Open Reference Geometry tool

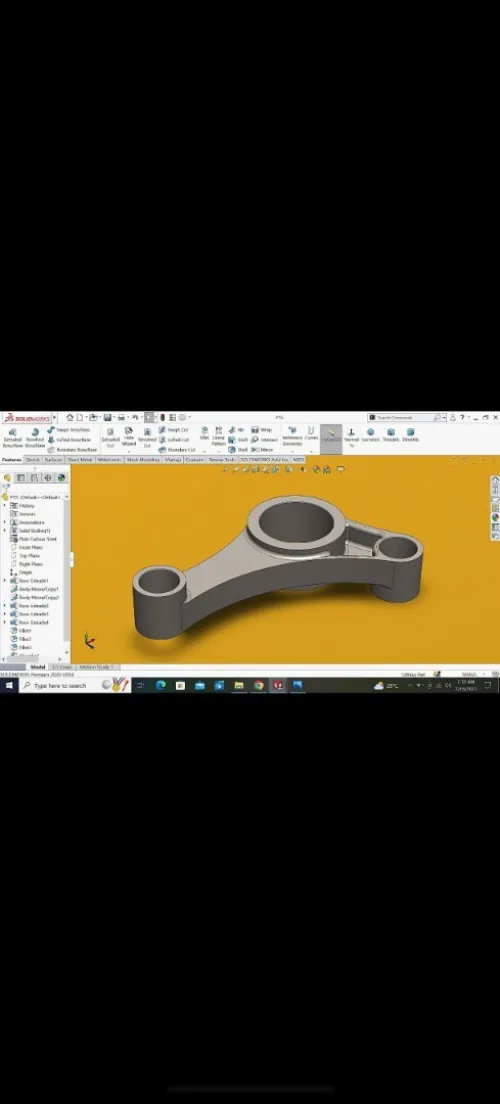point(292,437)
